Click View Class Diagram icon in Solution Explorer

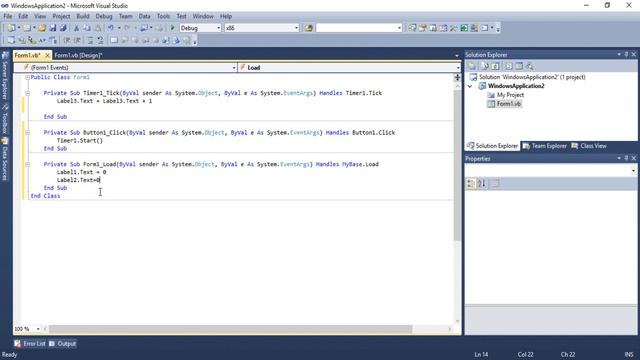[x=530, y=66]
